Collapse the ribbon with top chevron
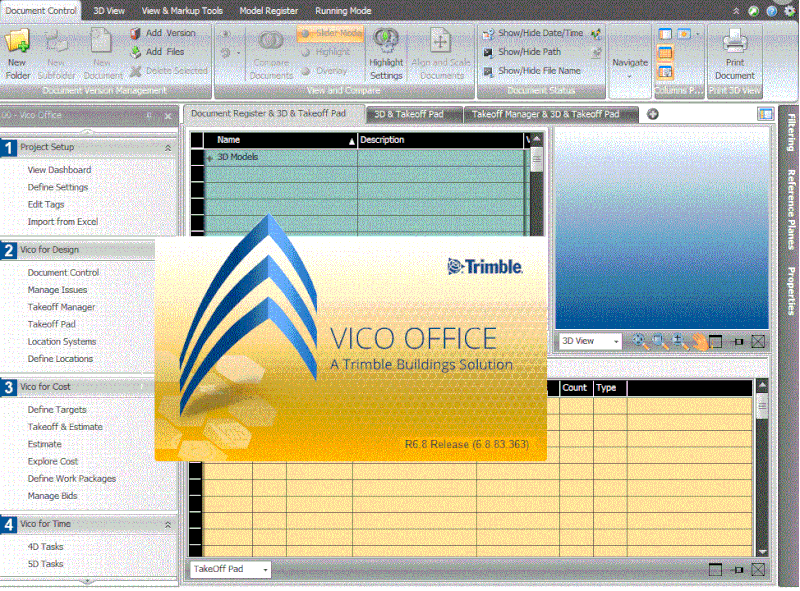The height and width of the screenshot is (591, 800). pos(736,11)
